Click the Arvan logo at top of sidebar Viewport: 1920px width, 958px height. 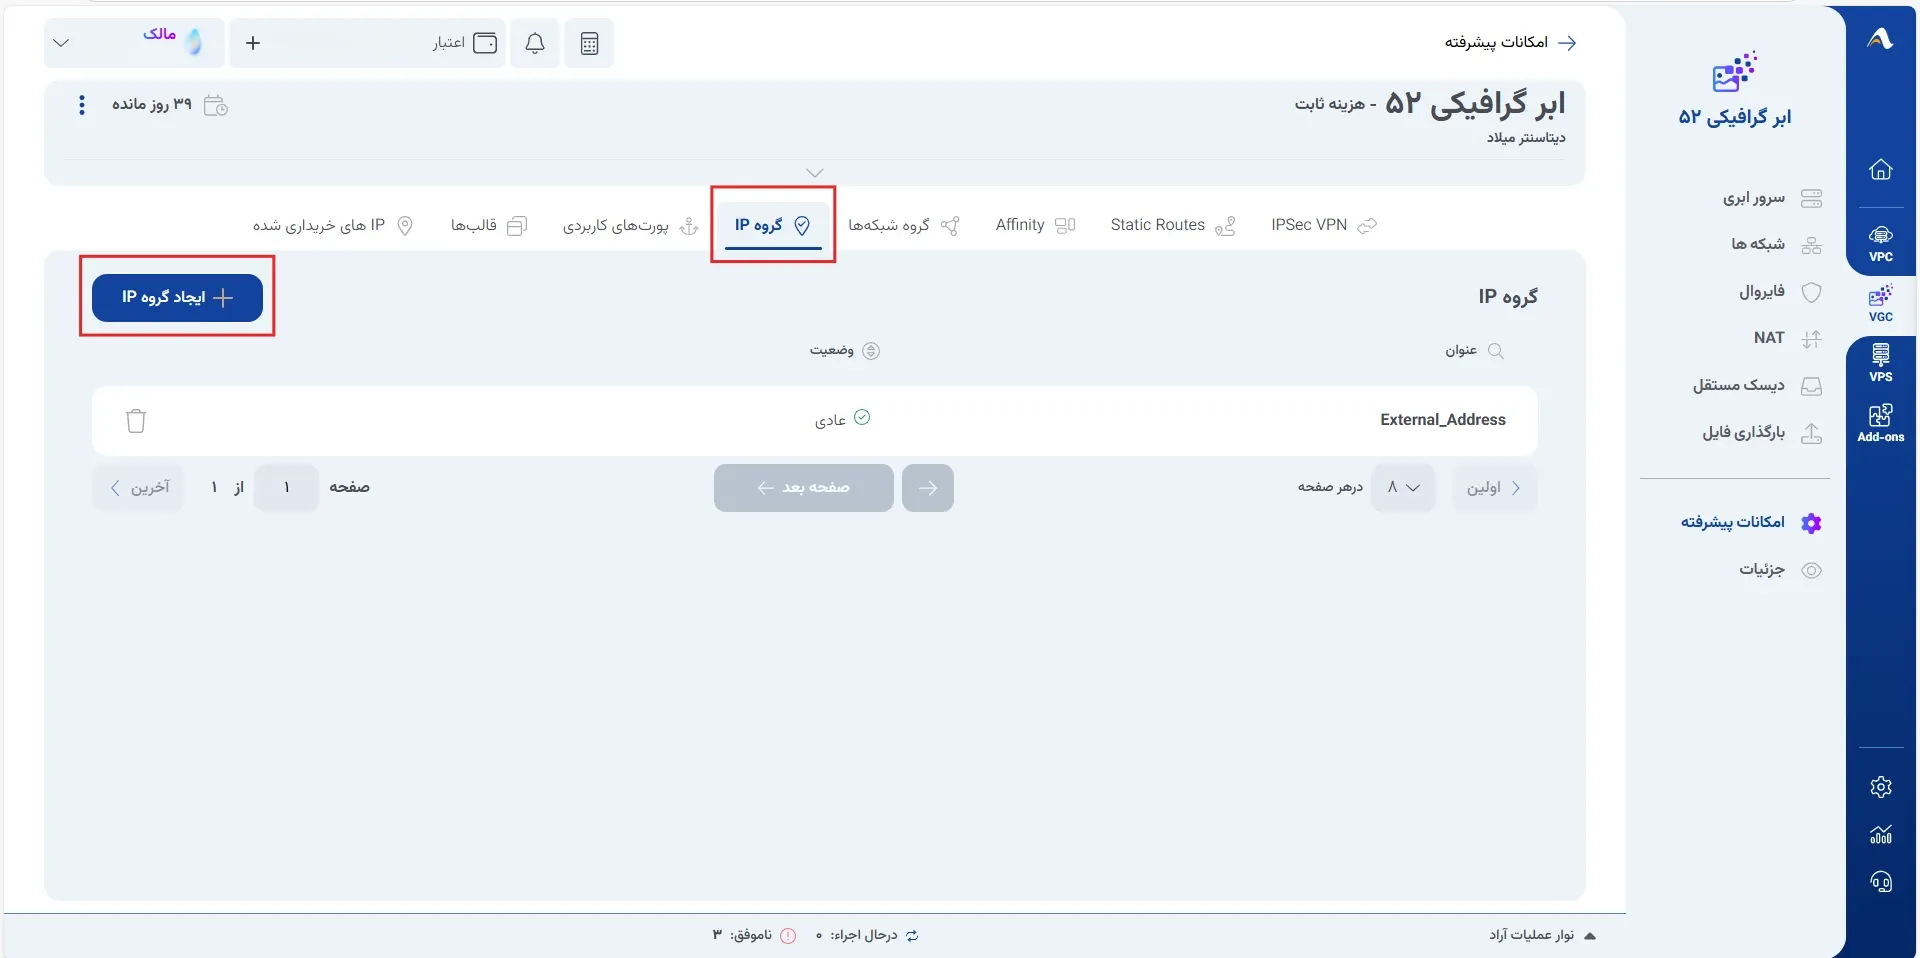pyautogui.click(x=1880, y=39)
